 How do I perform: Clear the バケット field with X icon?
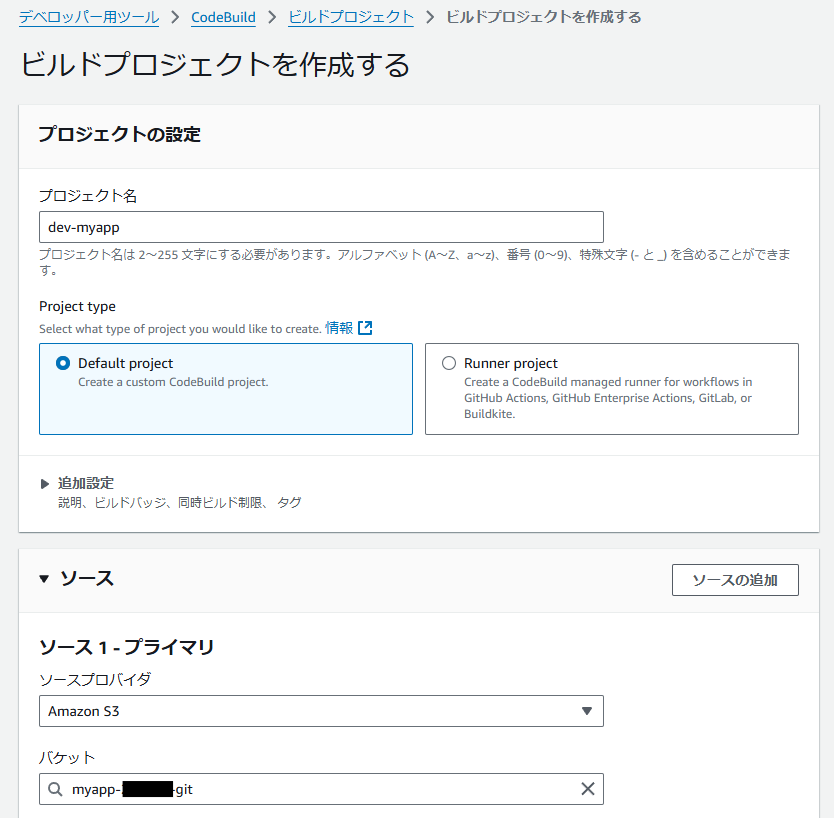pos(588,789)
